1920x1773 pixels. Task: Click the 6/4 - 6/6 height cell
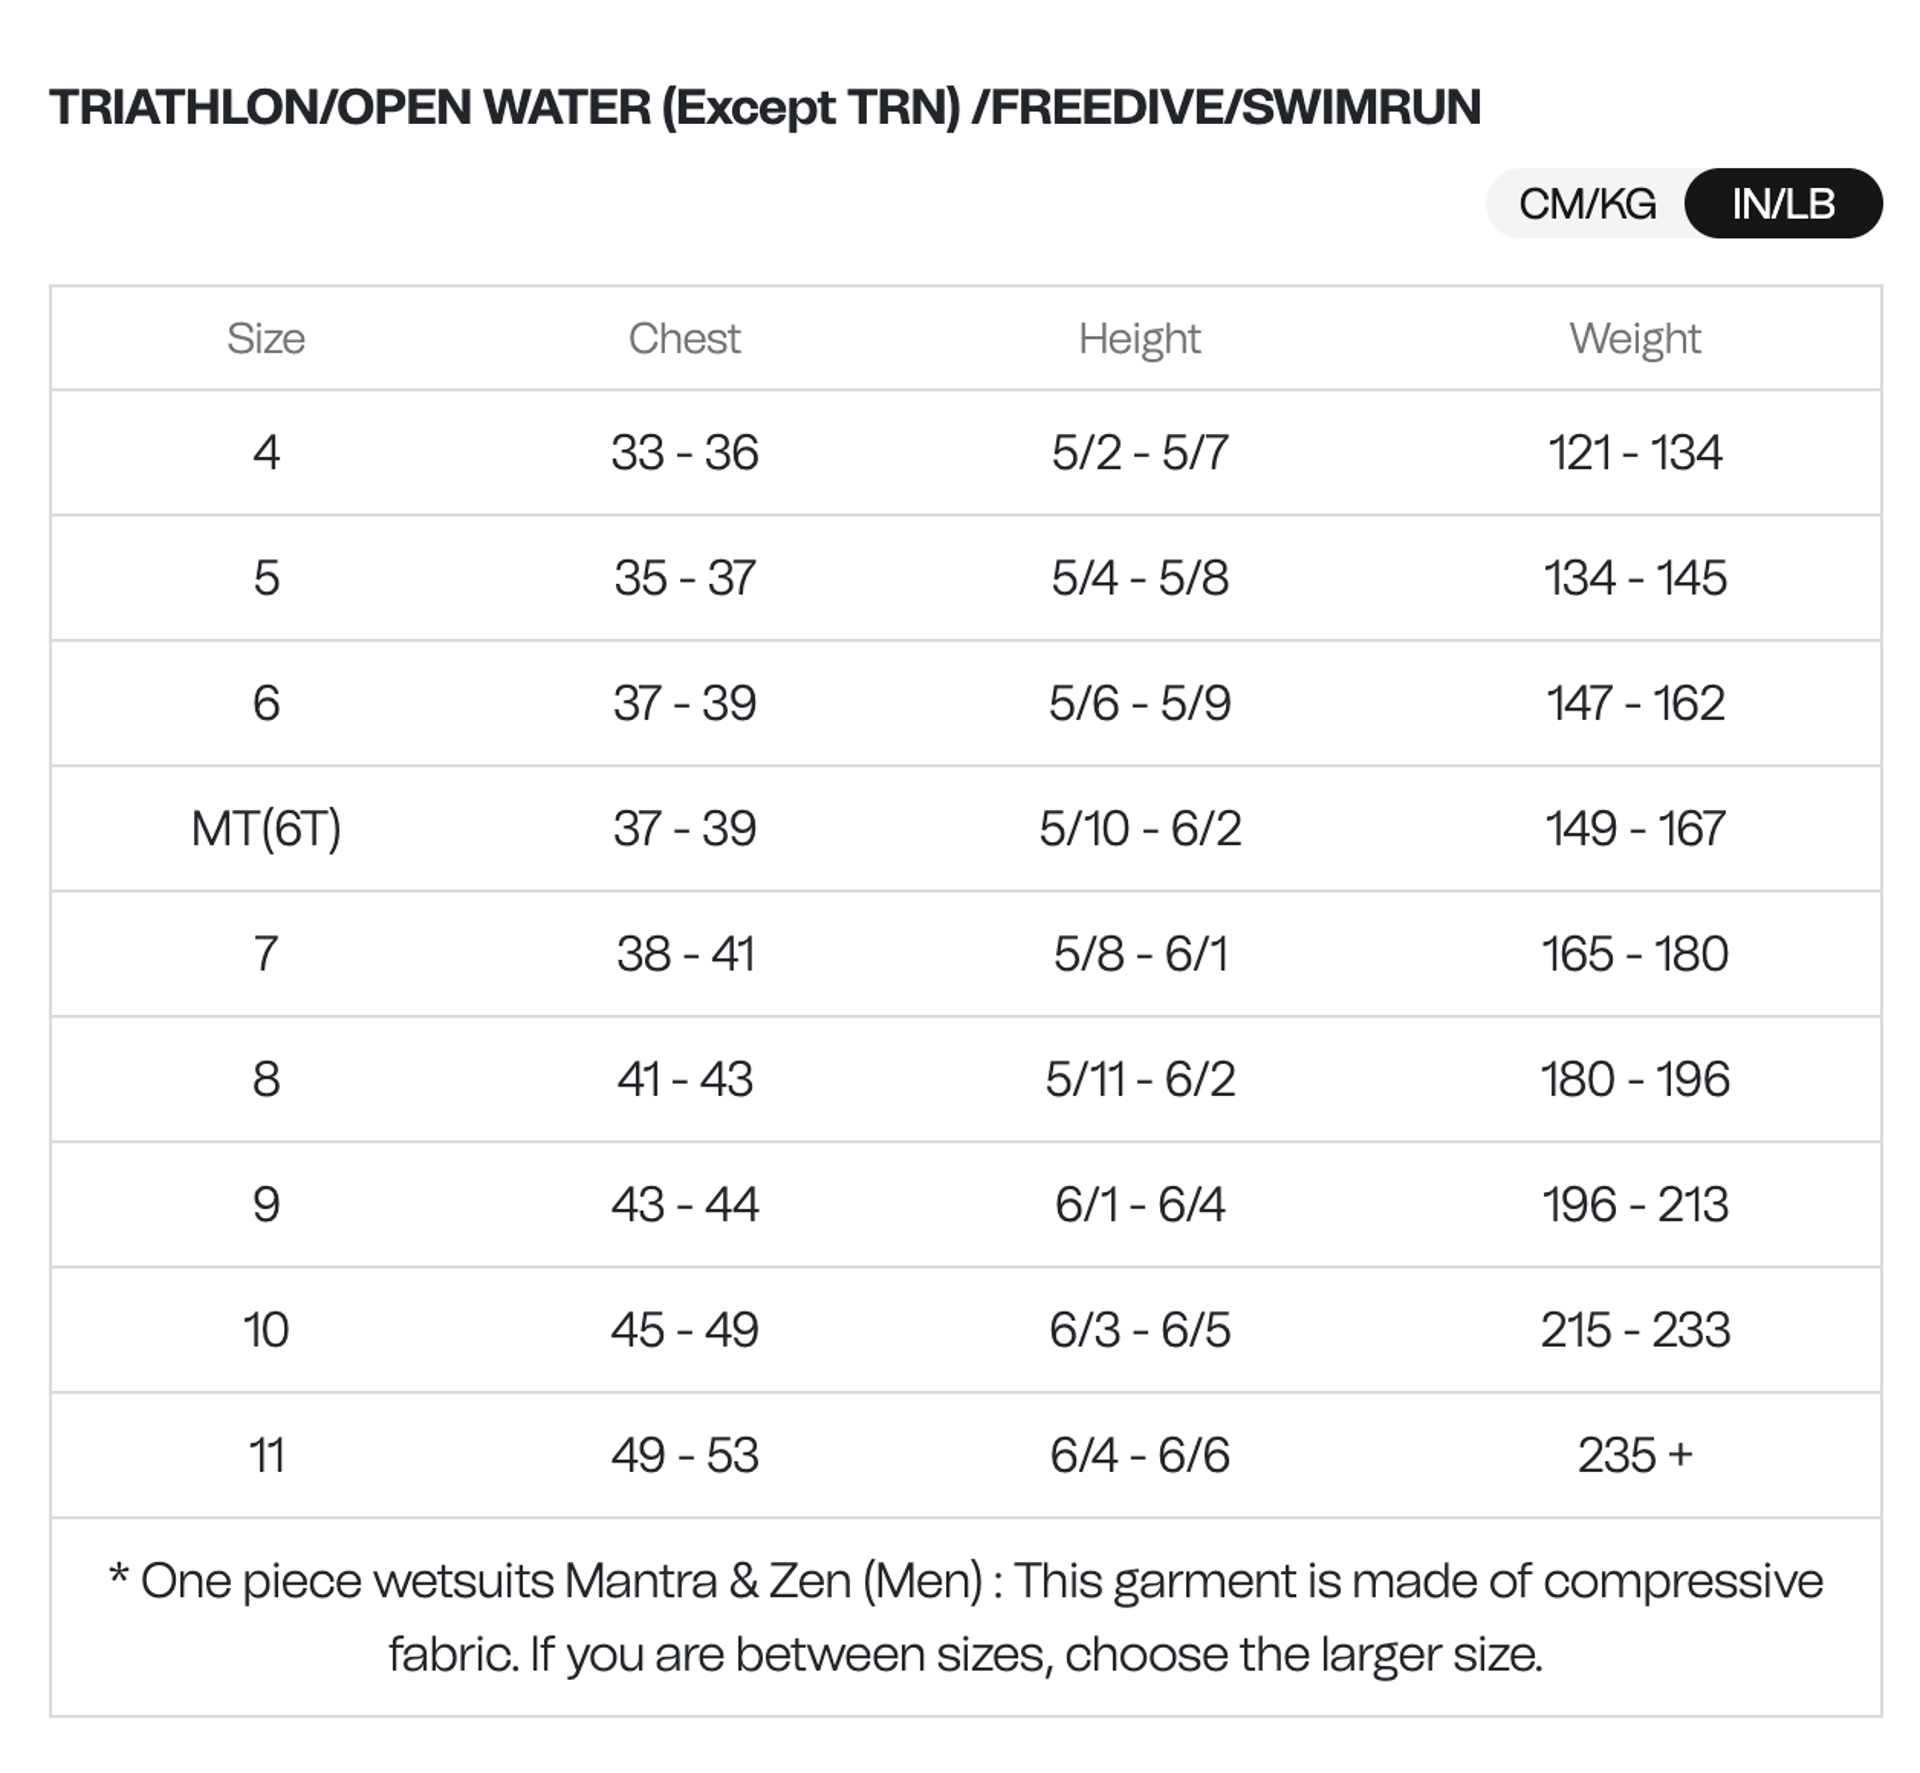click(x=1139, y=1455)
